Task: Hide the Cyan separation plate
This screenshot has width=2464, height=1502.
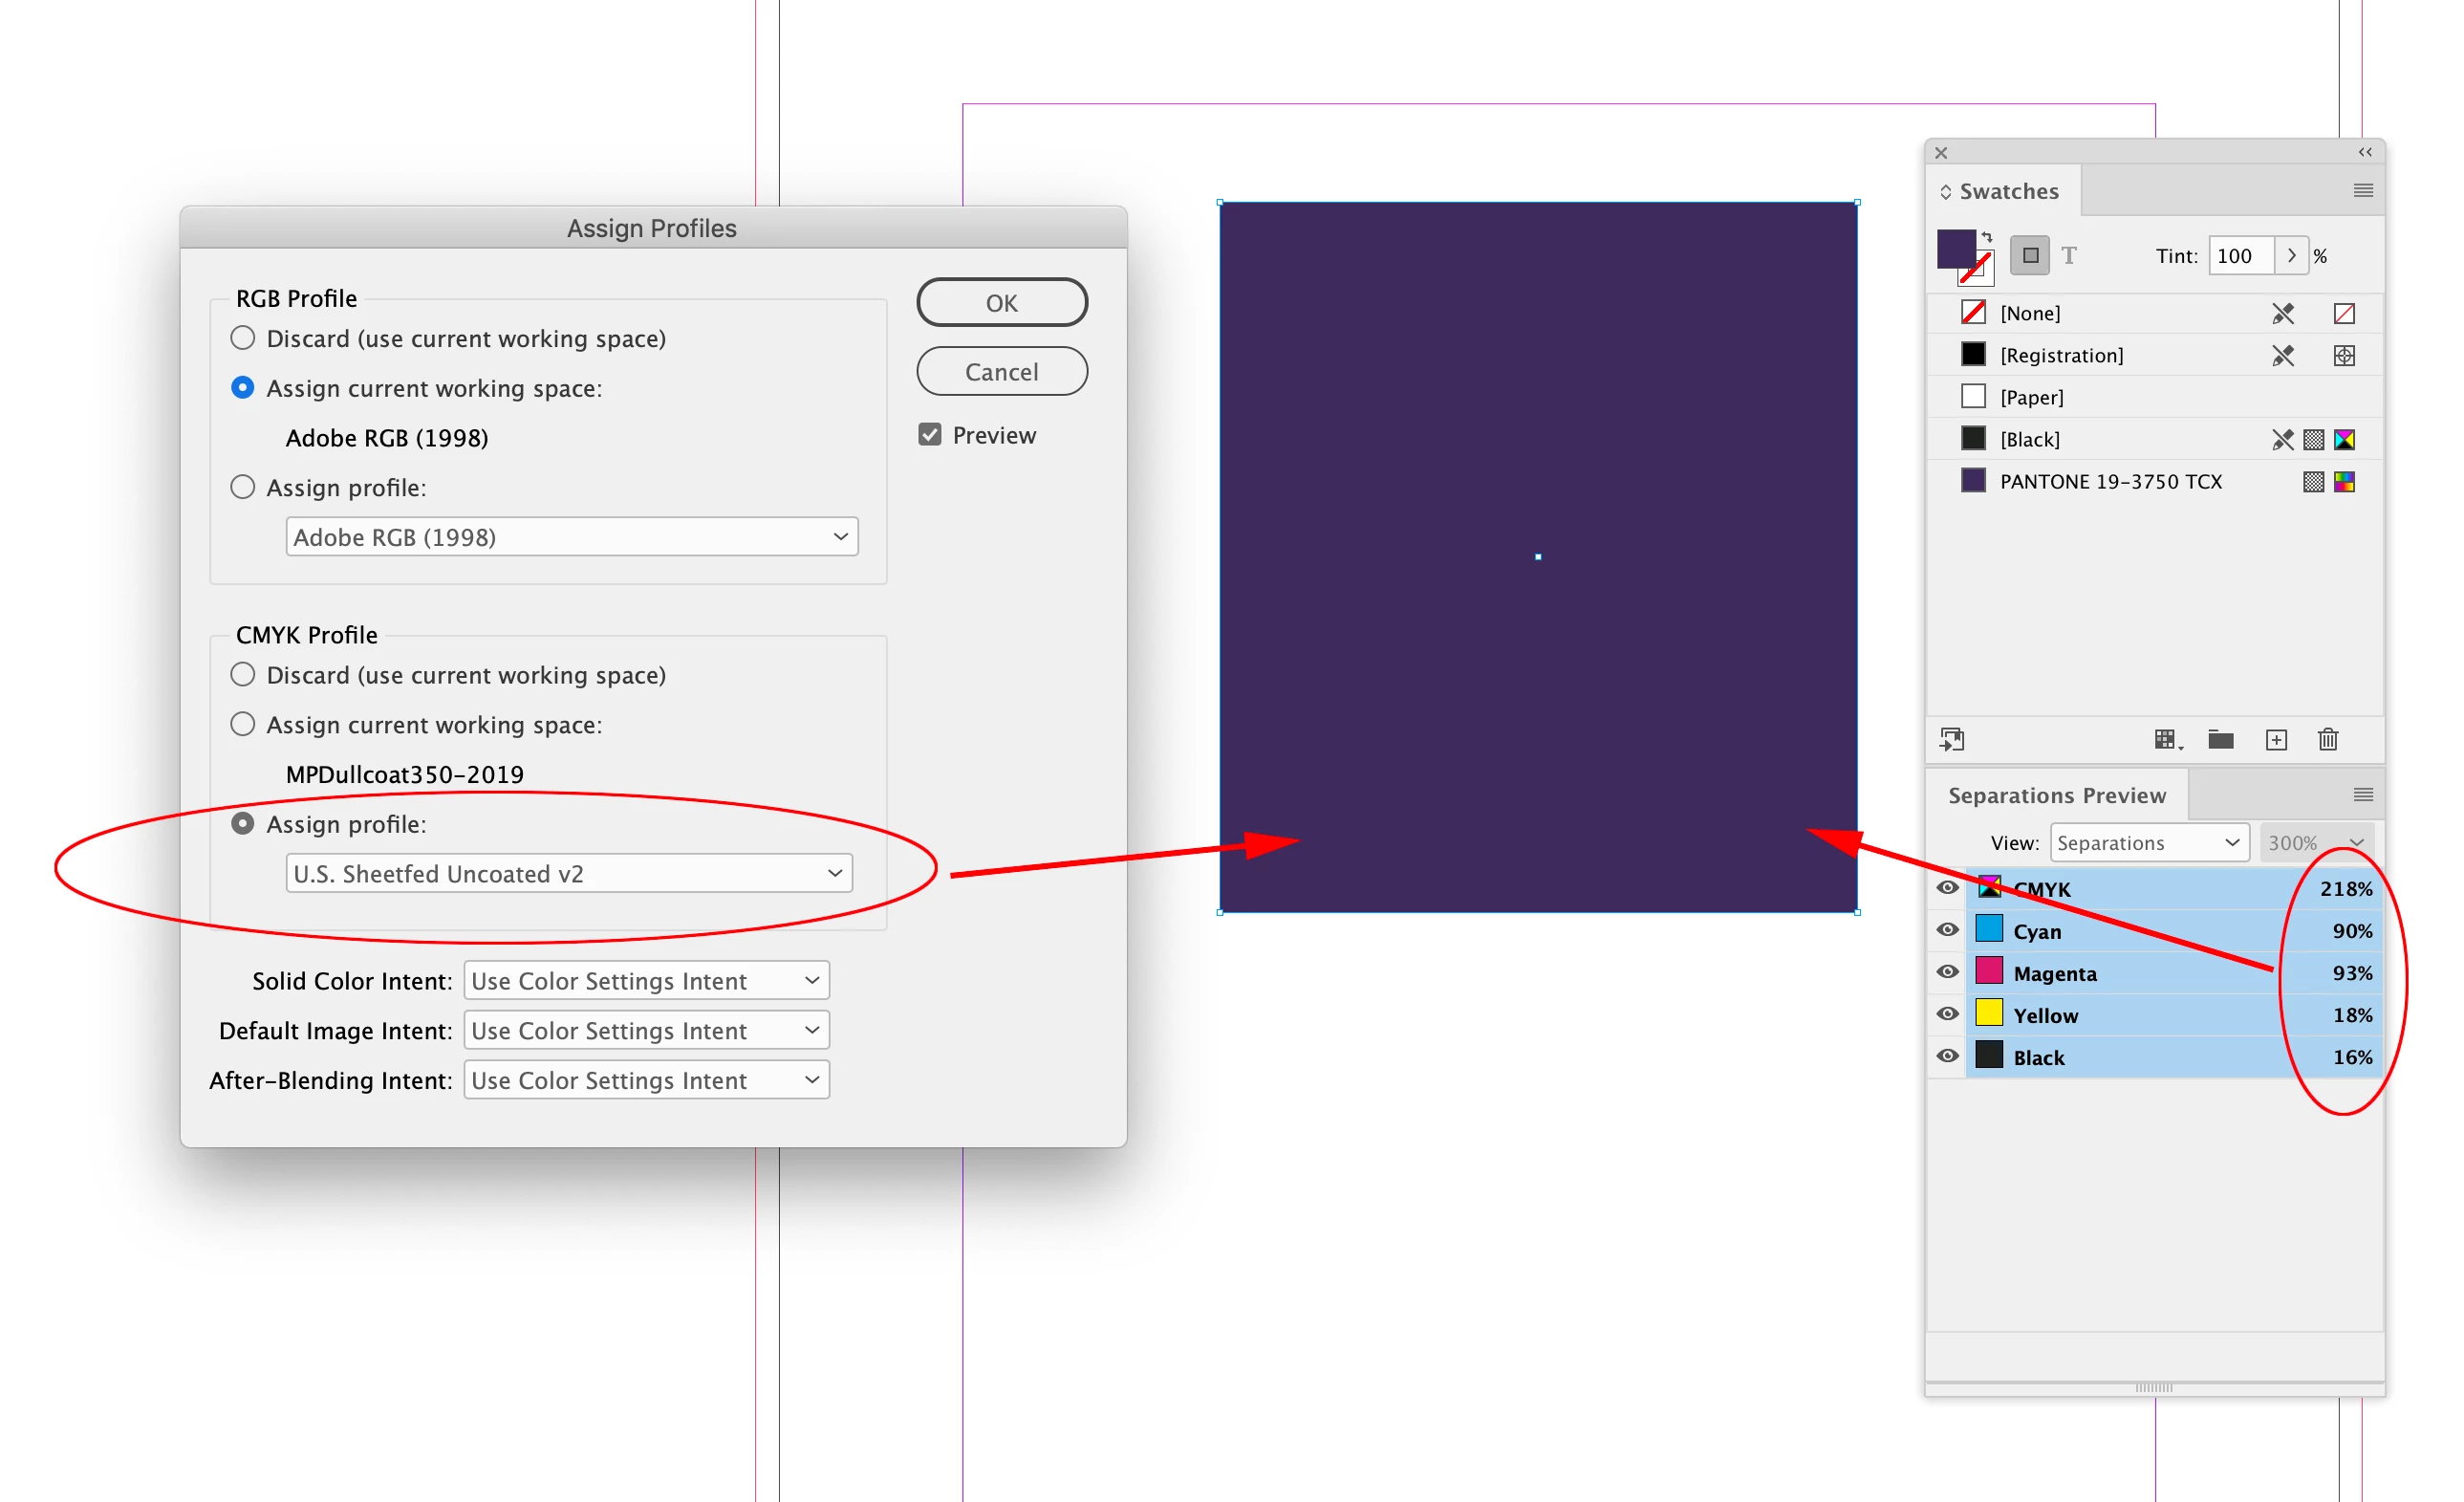Action: pyautogui.click(x=1947, y=930)
